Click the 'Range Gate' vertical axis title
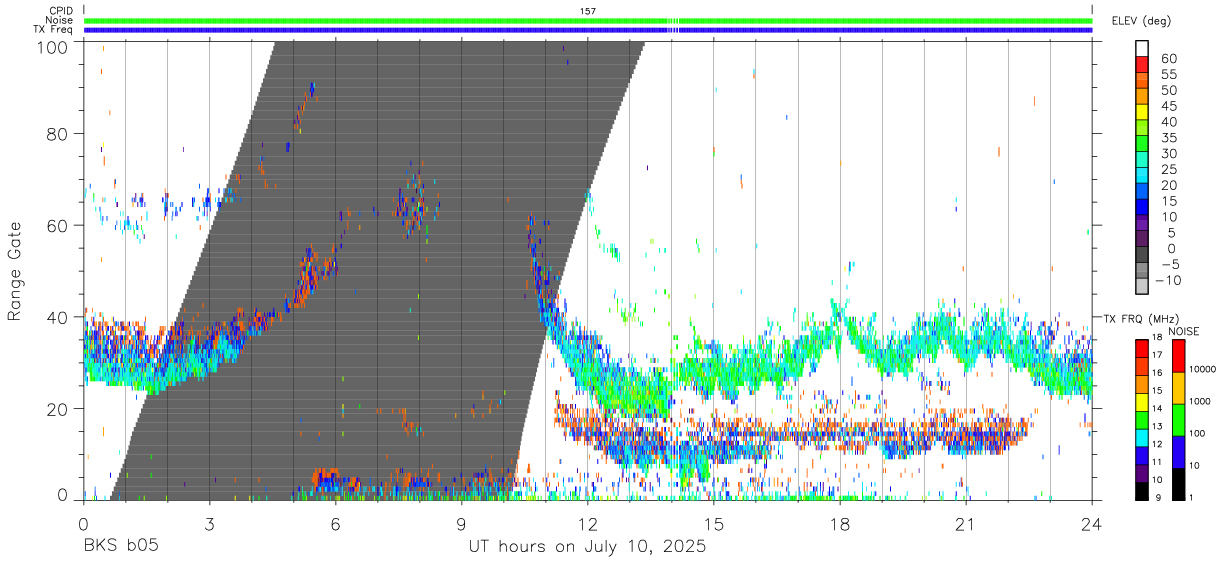The width and height of the screenshot is (1228, 567). [15, 271]
